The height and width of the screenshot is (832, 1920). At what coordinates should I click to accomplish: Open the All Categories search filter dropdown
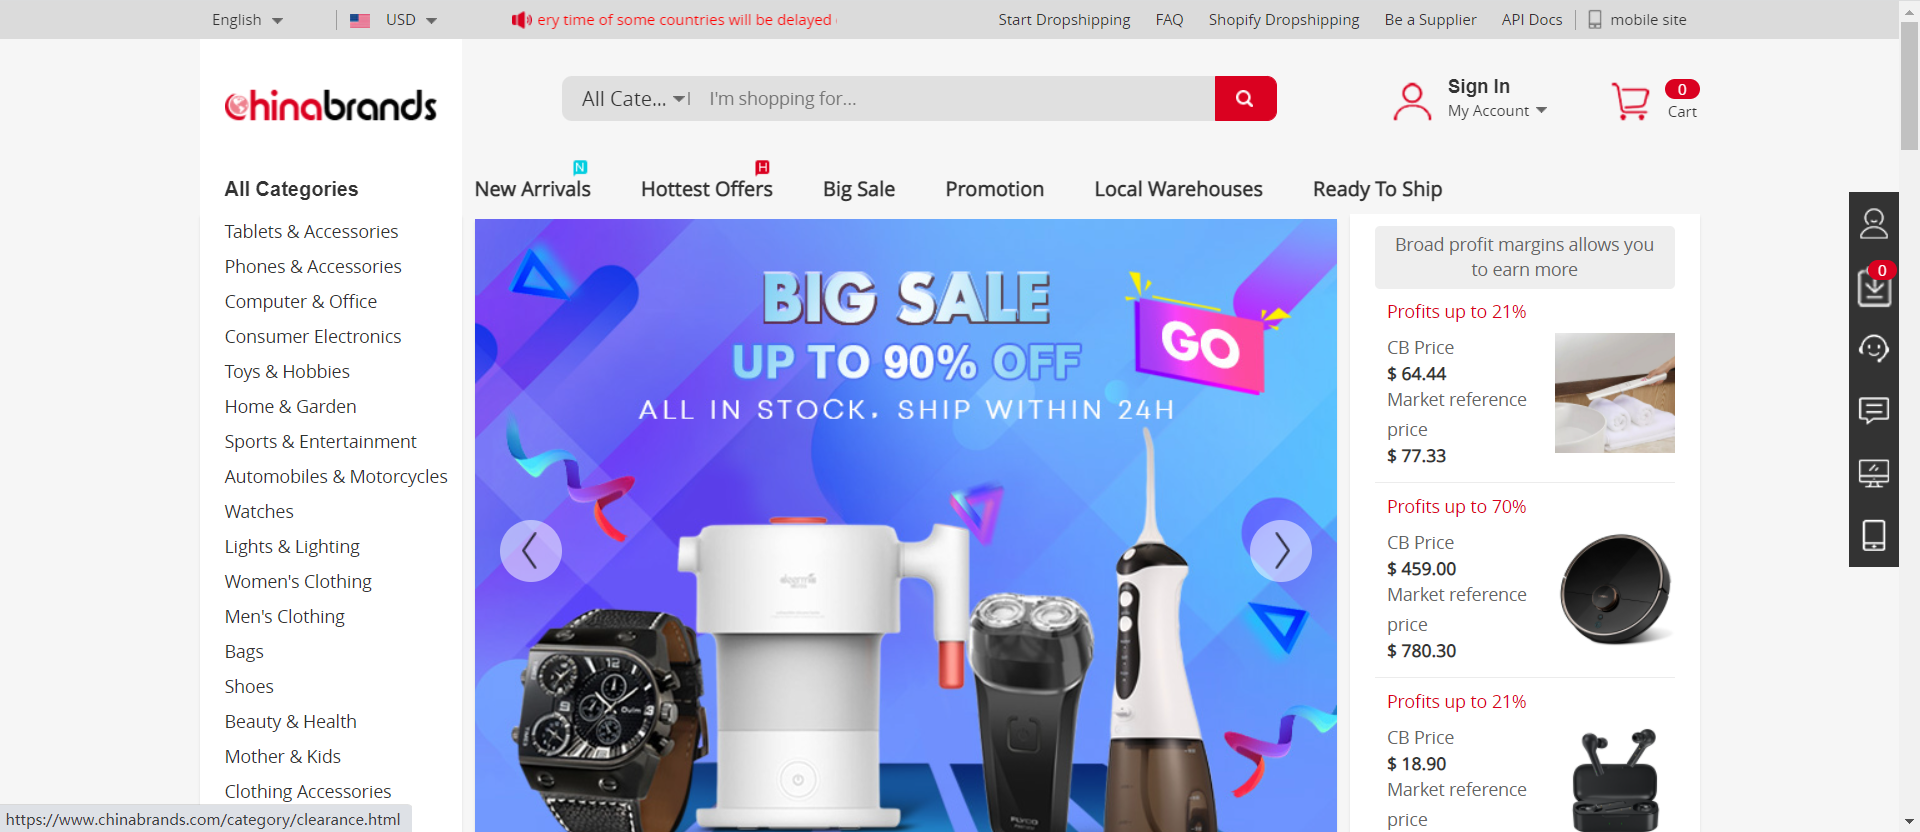pyautogui.click(x=634, y=99)
